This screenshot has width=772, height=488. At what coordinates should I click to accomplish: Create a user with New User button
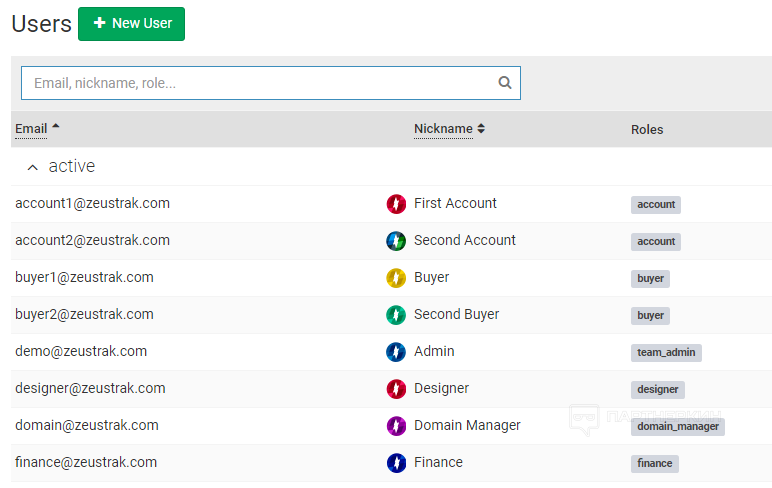click(x=131, y=24)
